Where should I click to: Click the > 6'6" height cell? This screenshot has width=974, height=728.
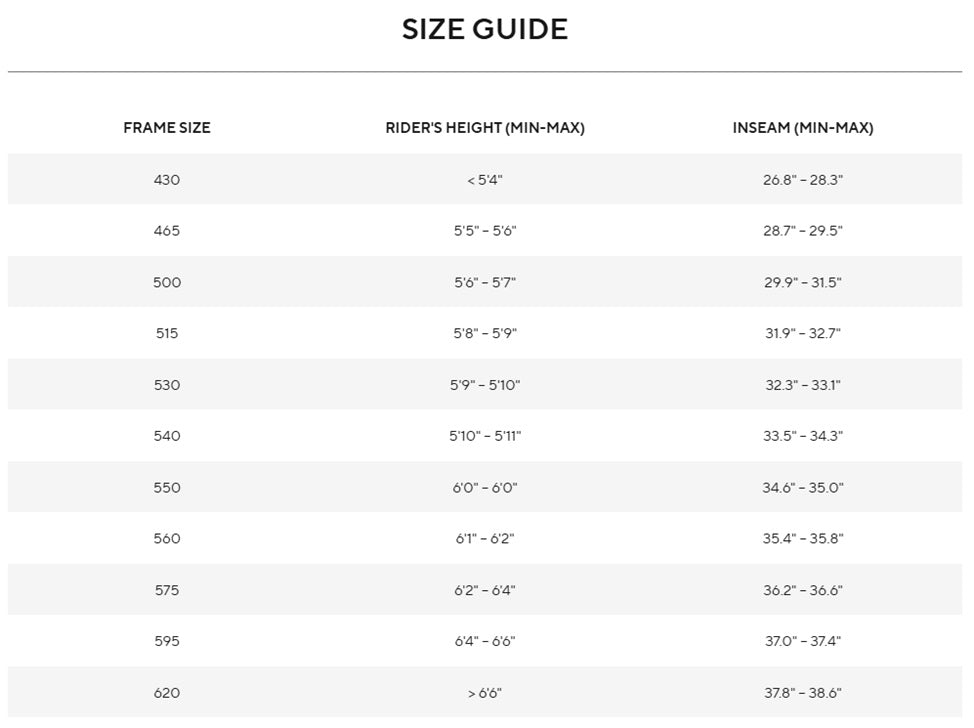[x=485, y=692]
